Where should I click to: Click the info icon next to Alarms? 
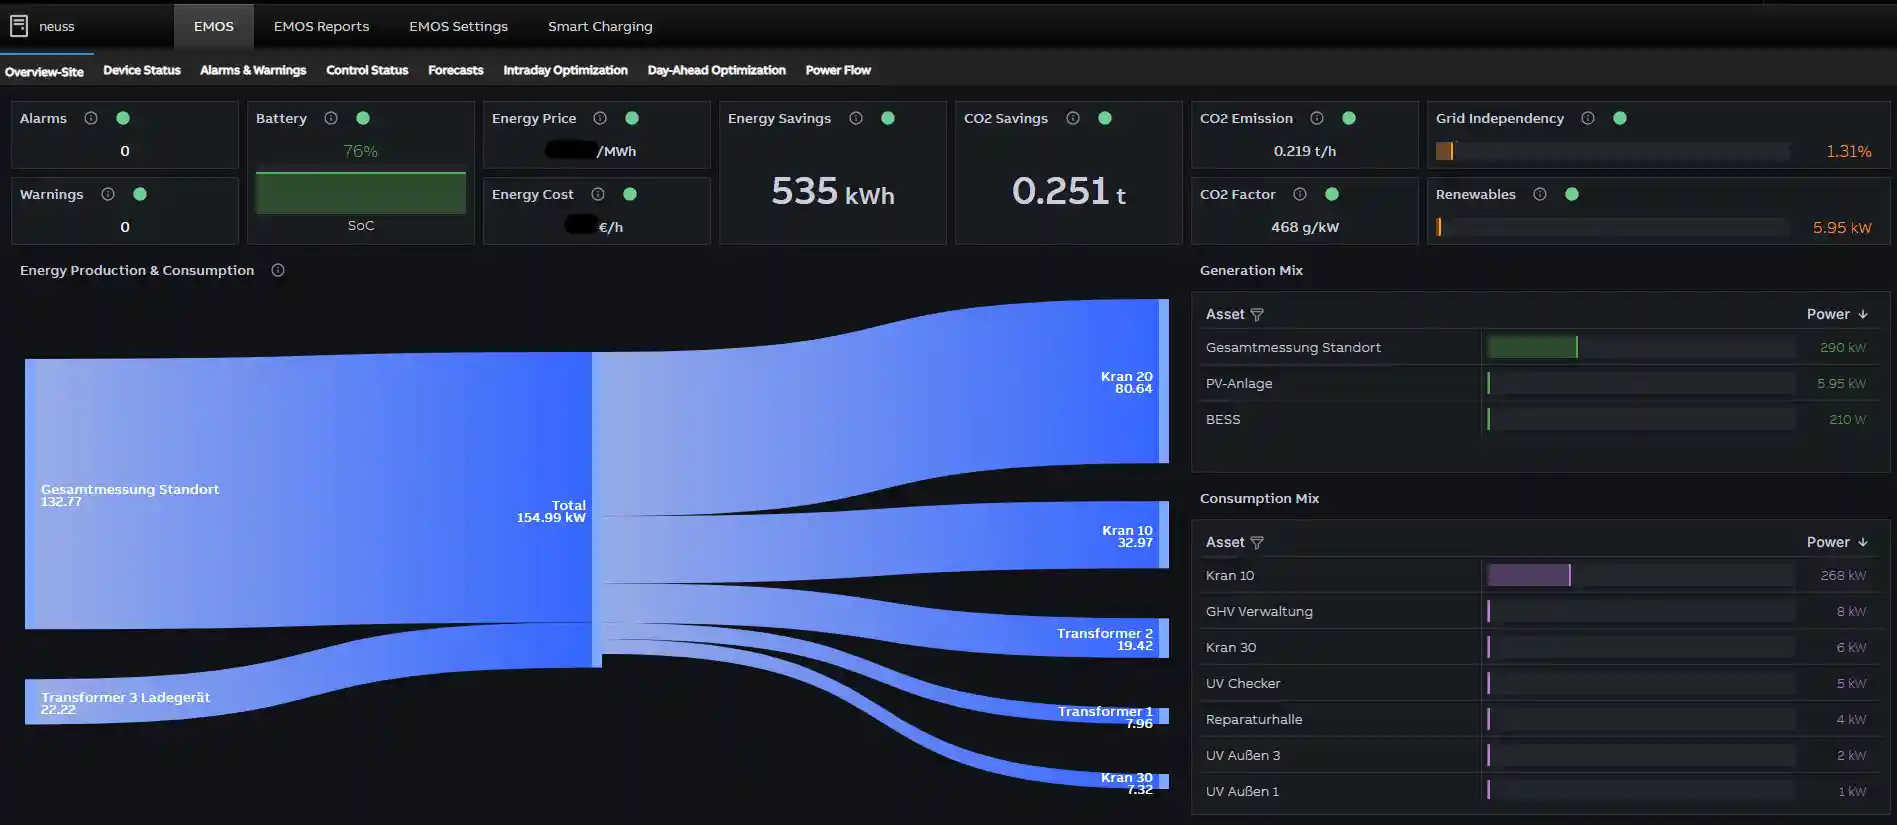click(x=91, y=118)
